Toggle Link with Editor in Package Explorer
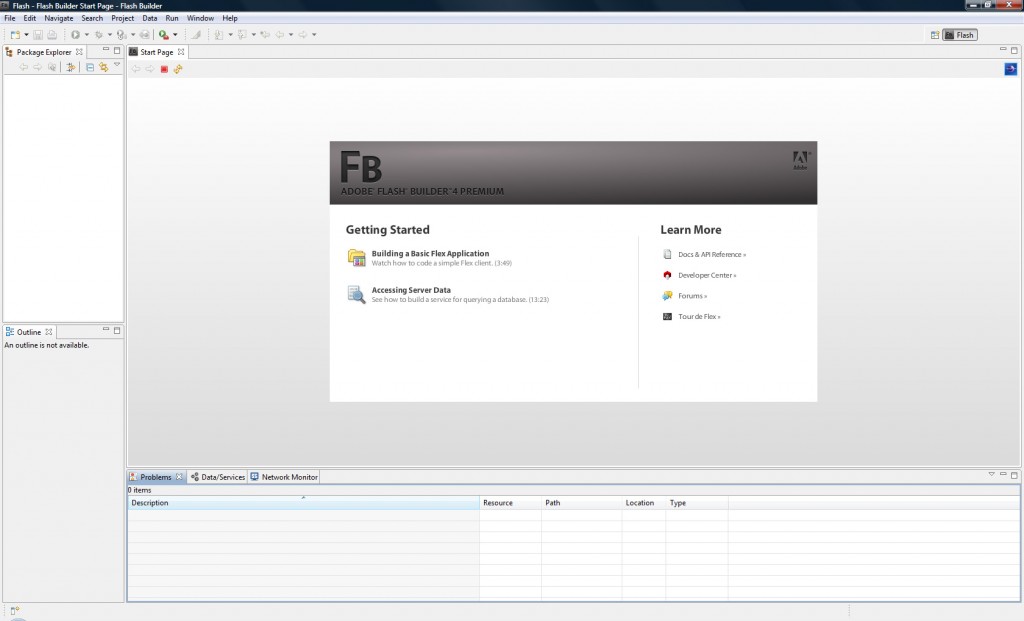This screenshot has width=1024, height=621. pyautogui.click(x=103, y=68)
